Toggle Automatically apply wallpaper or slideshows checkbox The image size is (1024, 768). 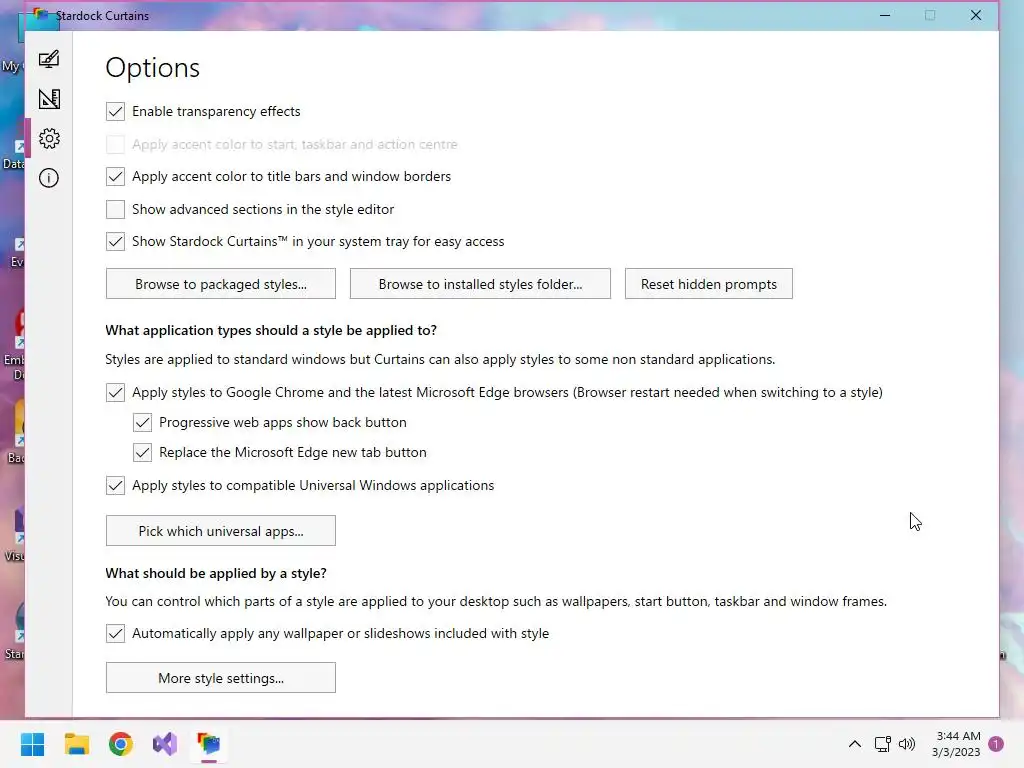click(x=116, y=633)
